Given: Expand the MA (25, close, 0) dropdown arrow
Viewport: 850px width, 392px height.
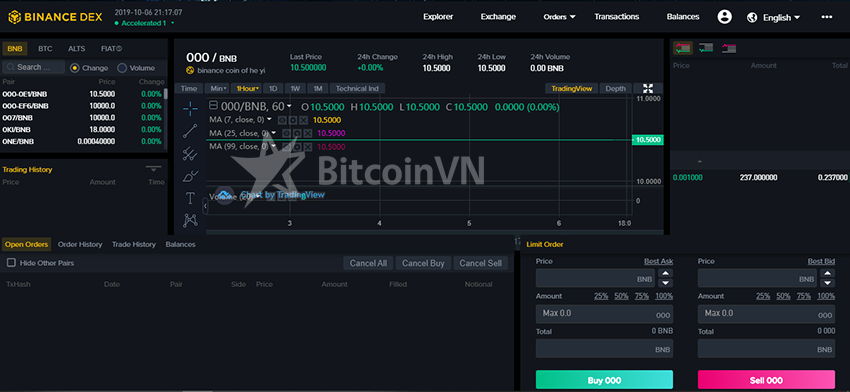Looking at the screenshot, I should tap(274, 133).
